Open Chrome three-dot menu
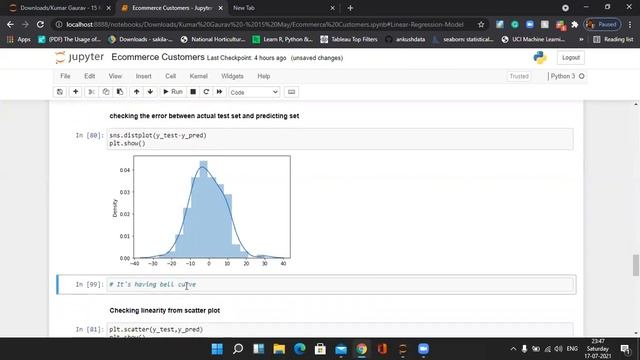This screenshot has width=640, height=360. pos(630,24)
